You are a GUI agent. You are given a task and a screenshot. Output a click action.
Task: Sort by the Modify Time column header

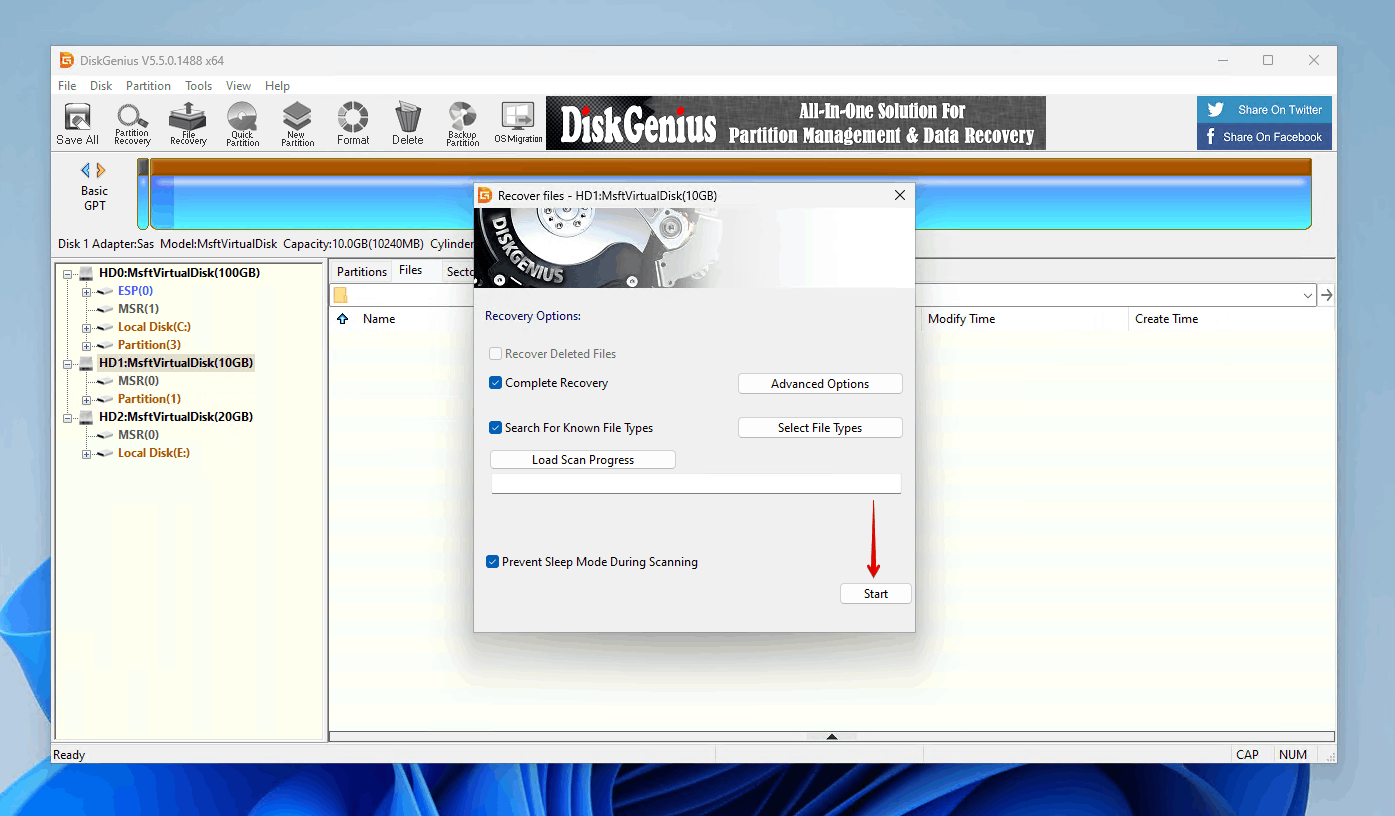click(1024, 319)
